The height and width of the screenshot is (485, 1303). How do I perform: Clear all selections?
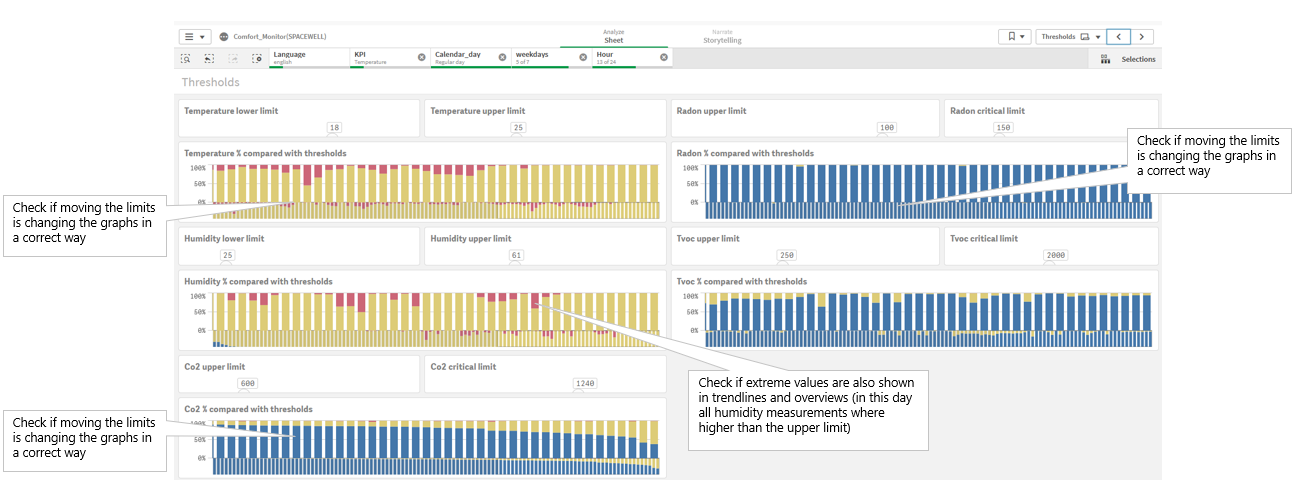point(257,59)
